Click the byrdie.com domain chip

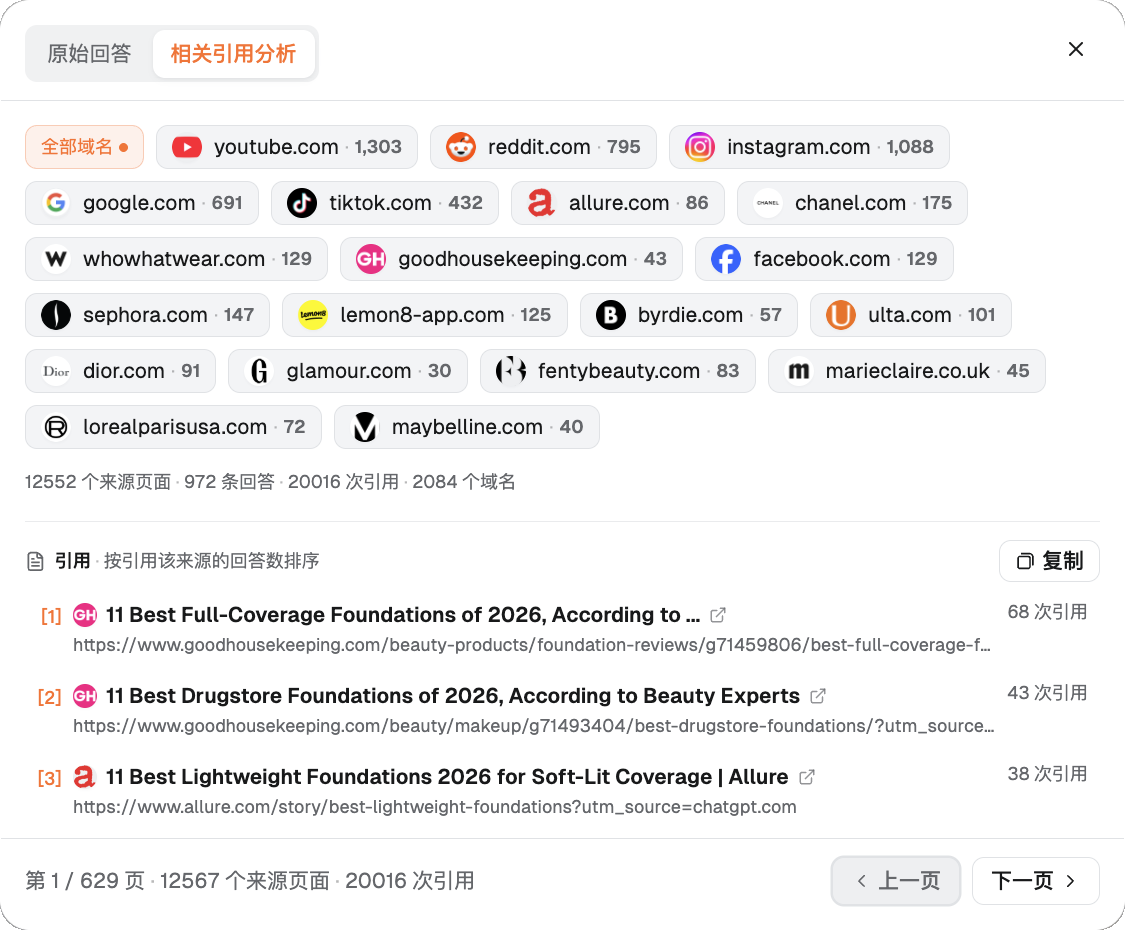[689, 315]
